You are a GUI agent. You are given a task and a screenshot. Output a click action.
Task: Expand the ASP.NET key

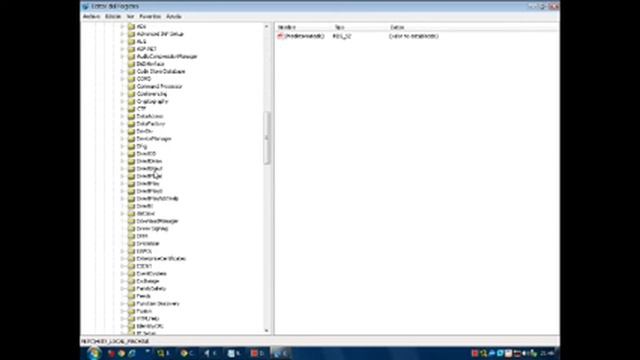point(122,49)
